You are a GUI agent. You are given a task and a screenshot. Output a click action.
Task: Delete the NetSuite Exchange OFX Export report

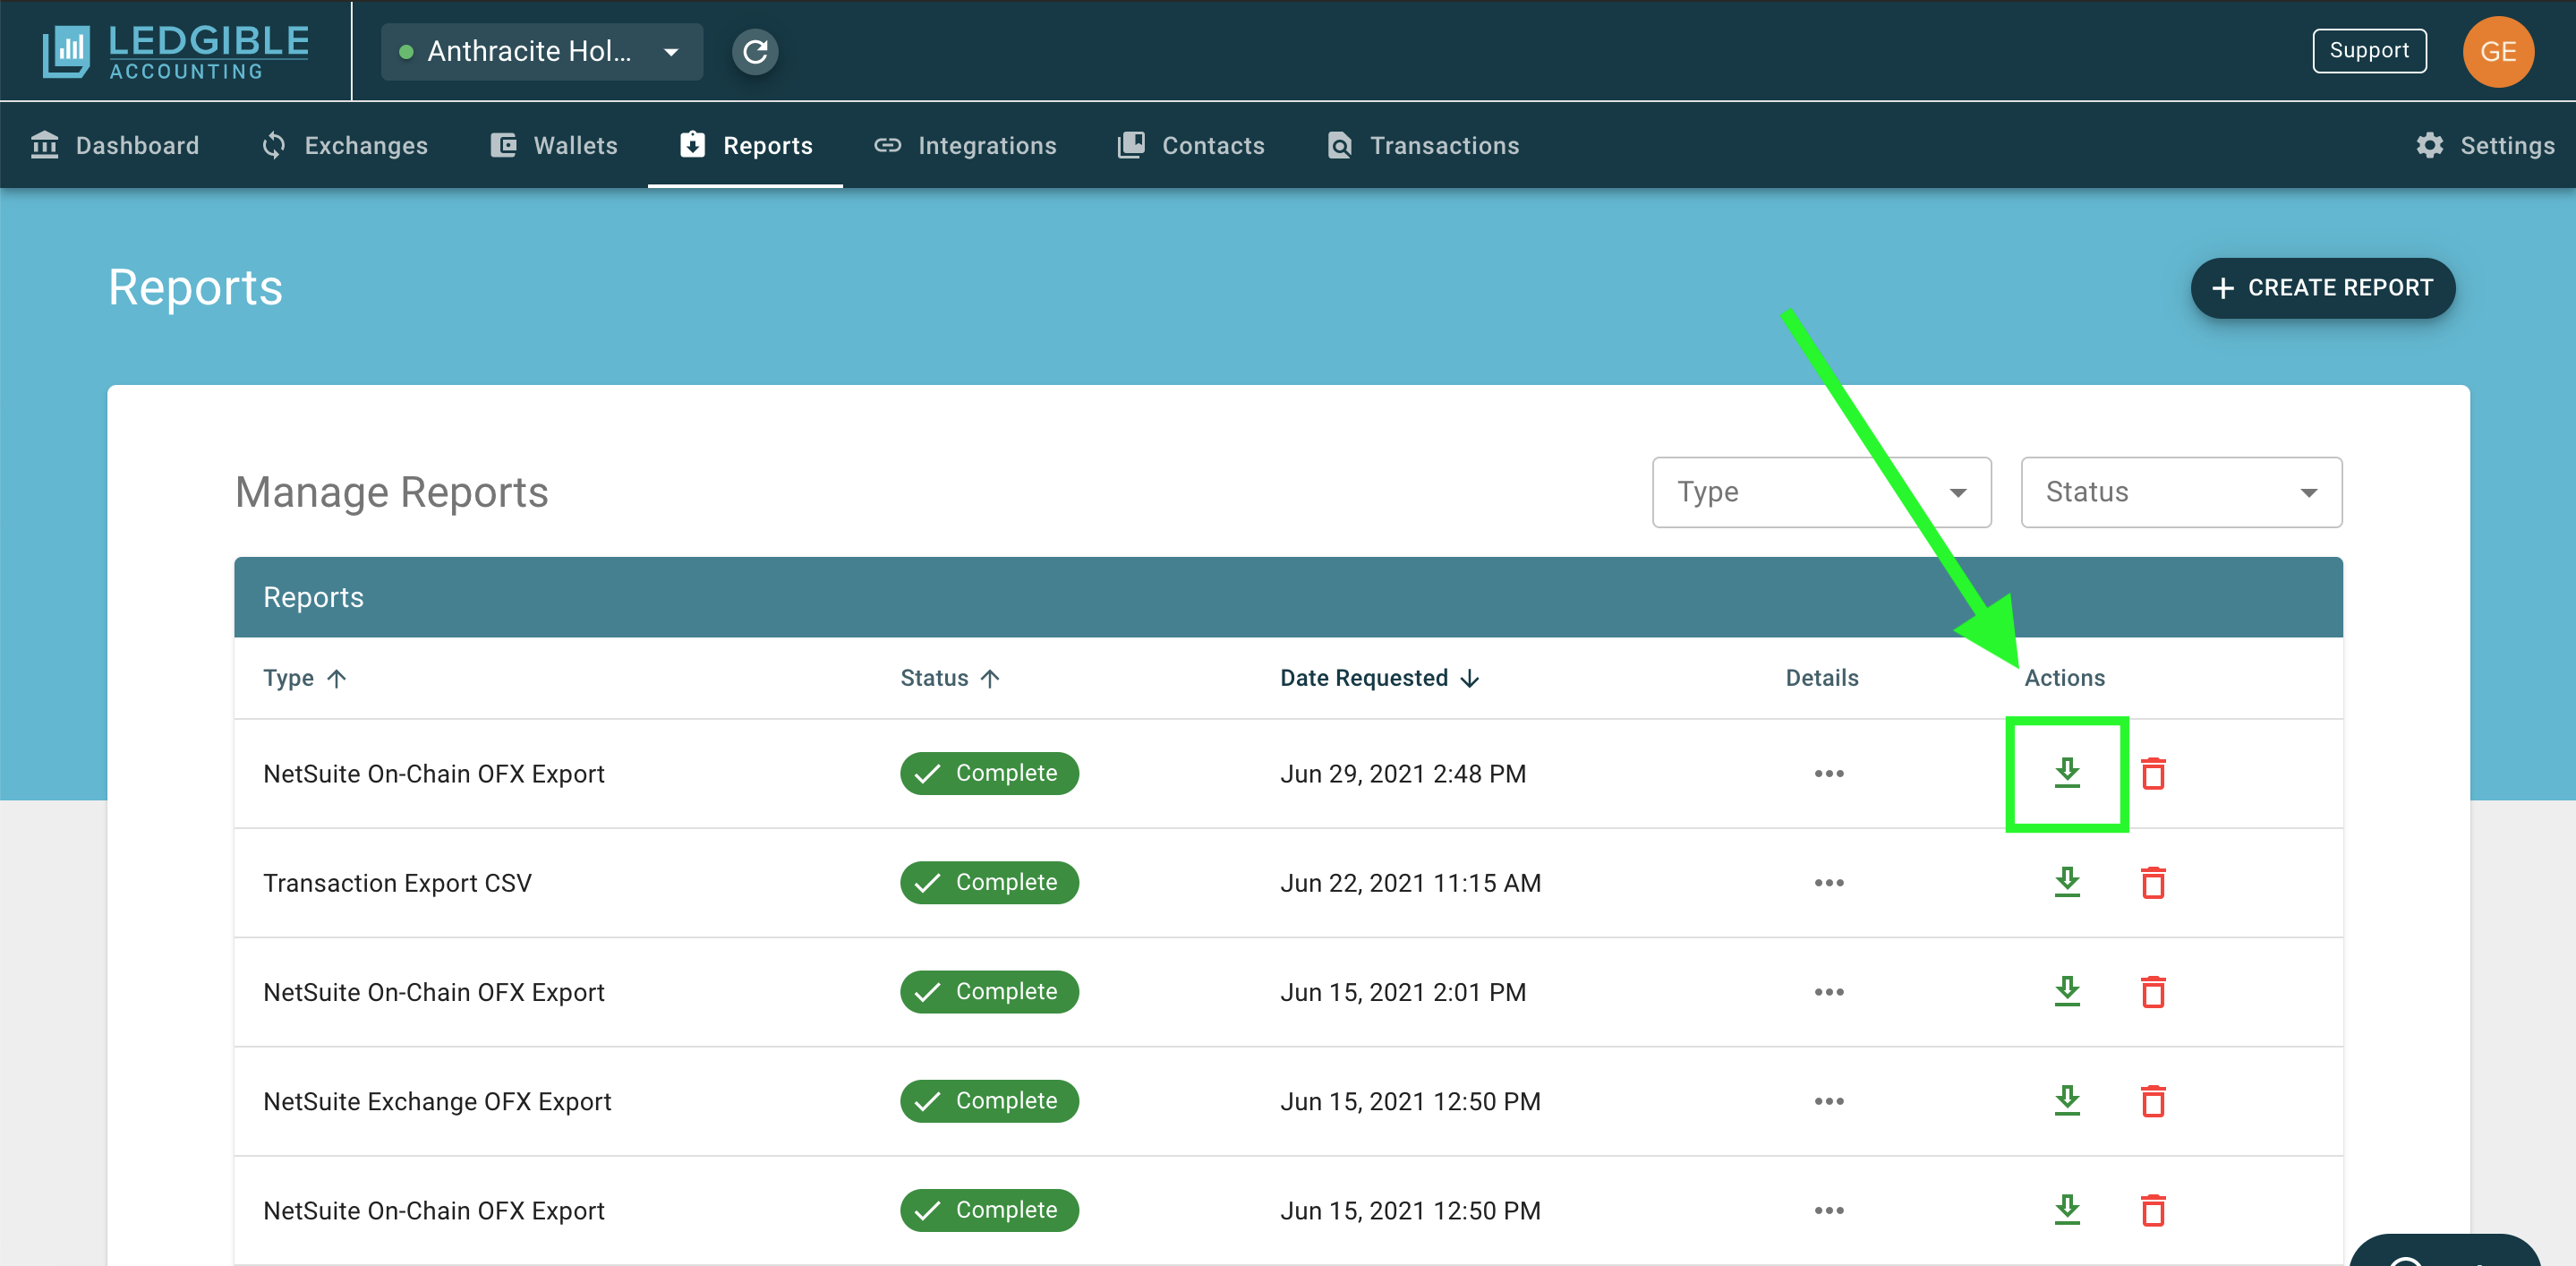click(2153, 1100)
